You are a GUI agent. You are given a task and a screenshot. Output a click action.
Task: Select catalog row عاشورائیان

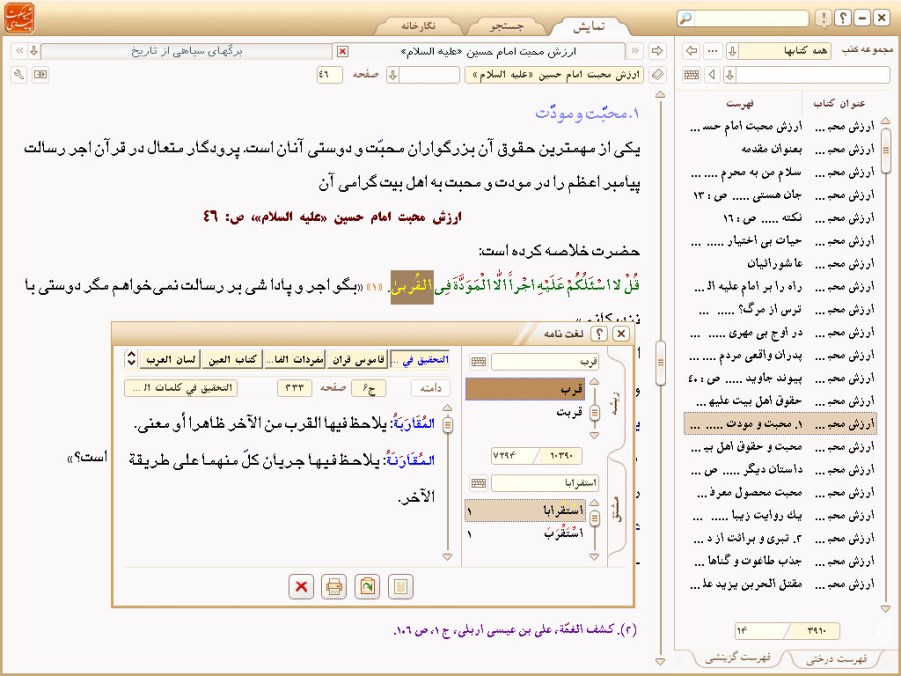[x=780, y=263]
